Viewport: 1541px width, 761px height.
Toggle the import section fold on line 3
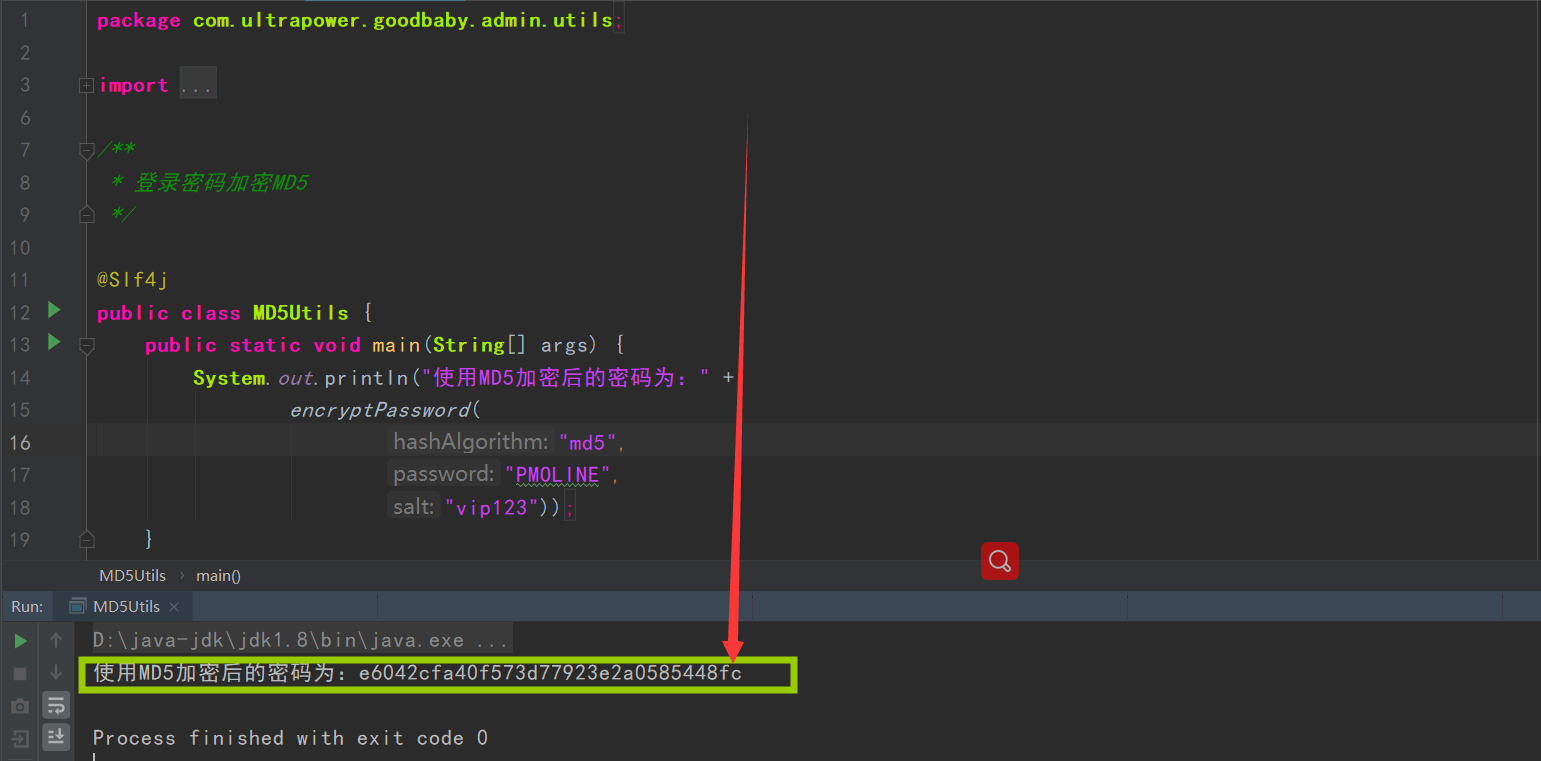(86, 85)
